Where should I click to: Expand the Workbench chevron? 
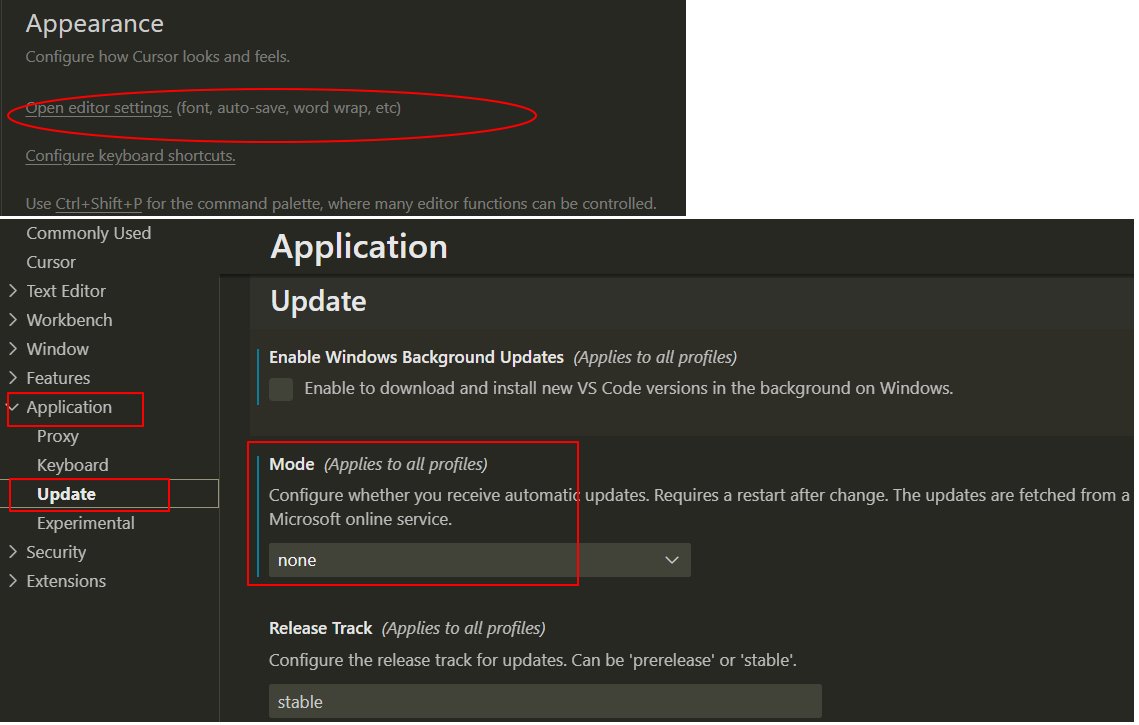pyautogui.click(x=13, y=320)
